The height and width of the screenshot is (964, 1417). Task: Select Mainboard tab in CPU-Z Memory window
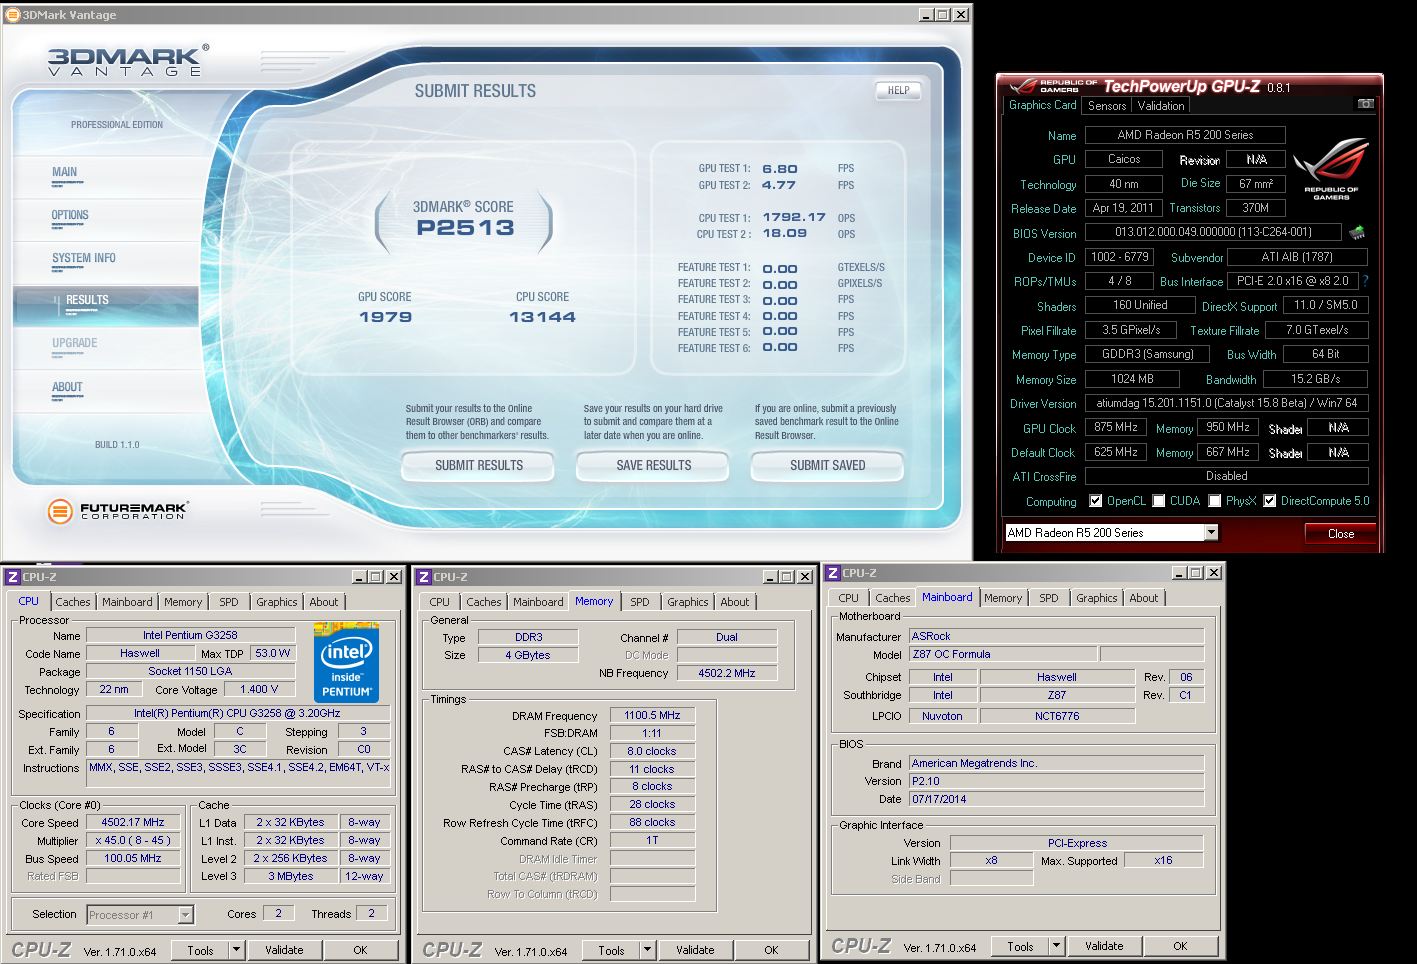tap(538, 602)
